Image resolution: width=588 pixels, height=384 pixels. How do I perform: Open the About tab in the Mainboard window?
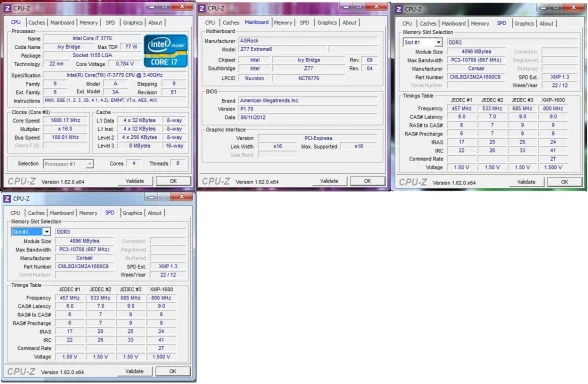coord(350,22)
